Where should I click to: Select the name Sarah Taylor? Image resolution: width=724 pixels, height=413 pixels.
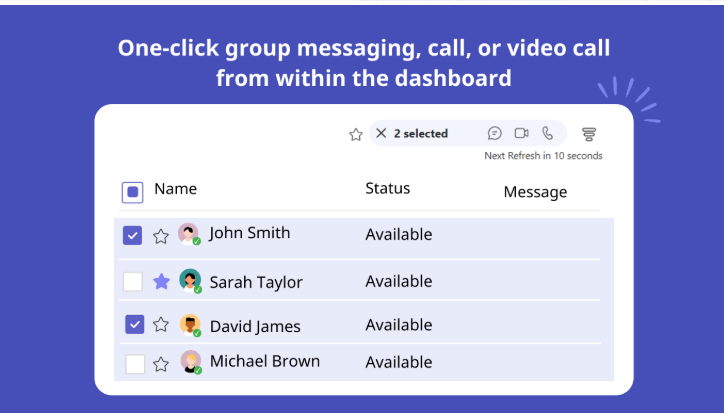(x=256, y=282)
